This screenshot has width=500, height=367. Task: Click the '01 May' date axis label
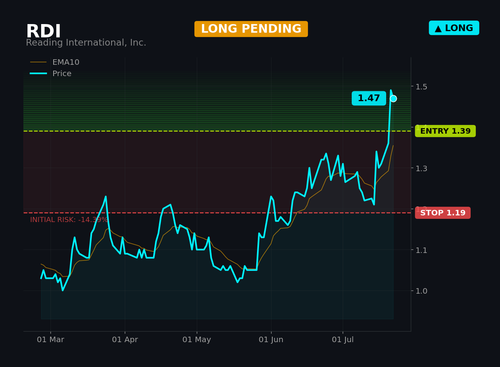click(197, 340)
